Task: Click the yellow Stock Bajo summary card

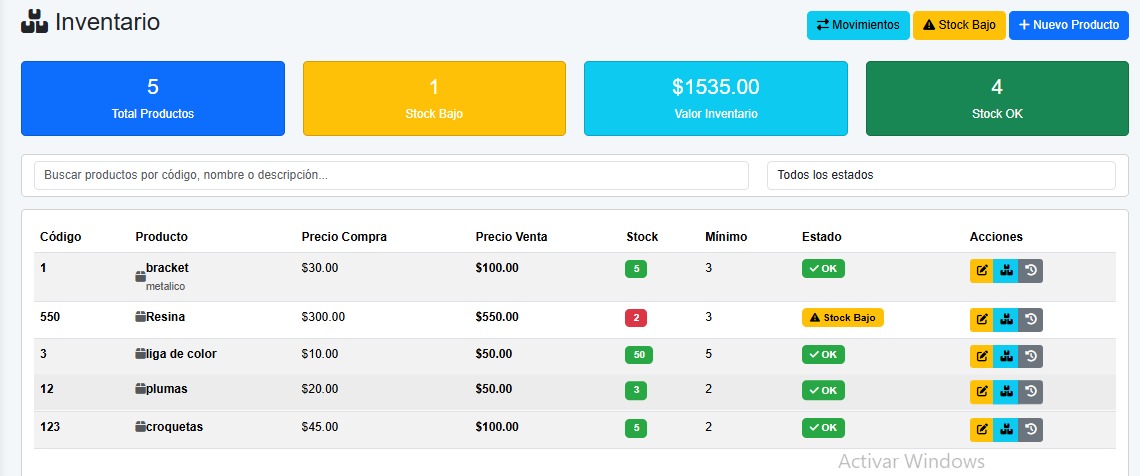Action: 434,98
